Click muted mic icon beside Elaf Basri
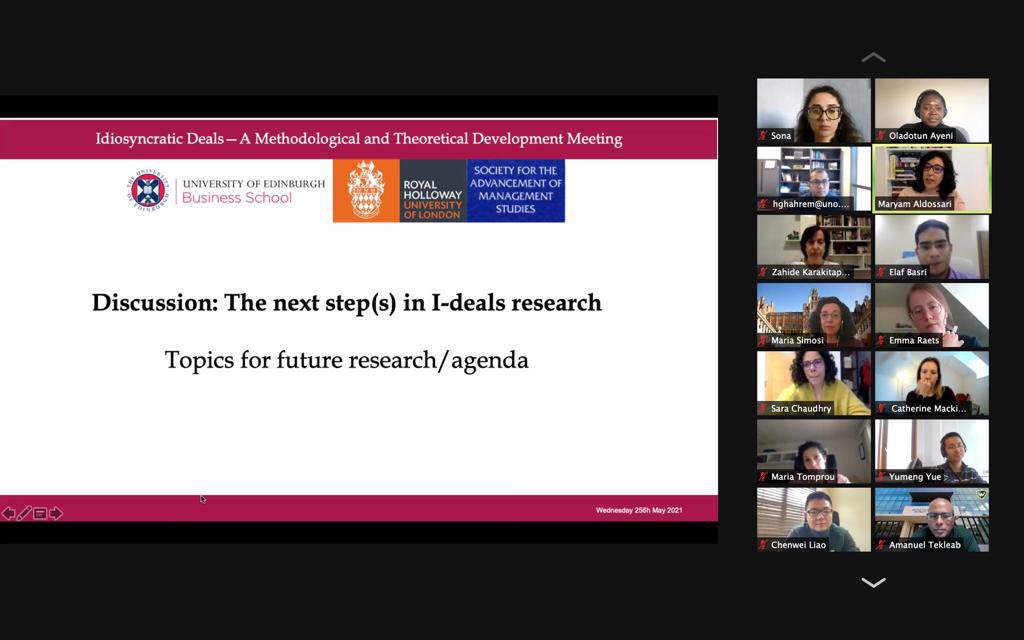1024x640 pixels. 881,272
